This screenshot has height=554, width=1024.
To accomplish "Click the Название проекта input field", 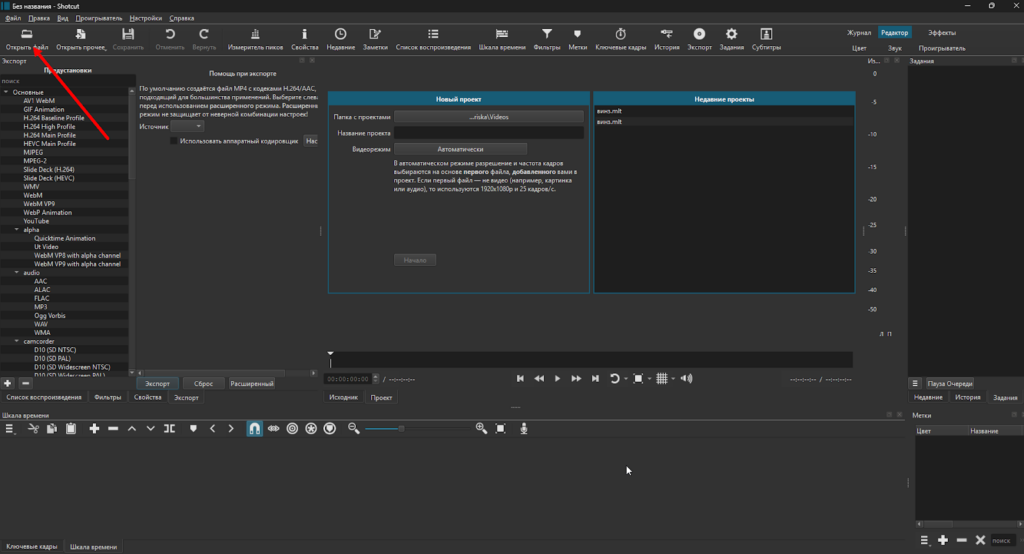I will (488, 133).
